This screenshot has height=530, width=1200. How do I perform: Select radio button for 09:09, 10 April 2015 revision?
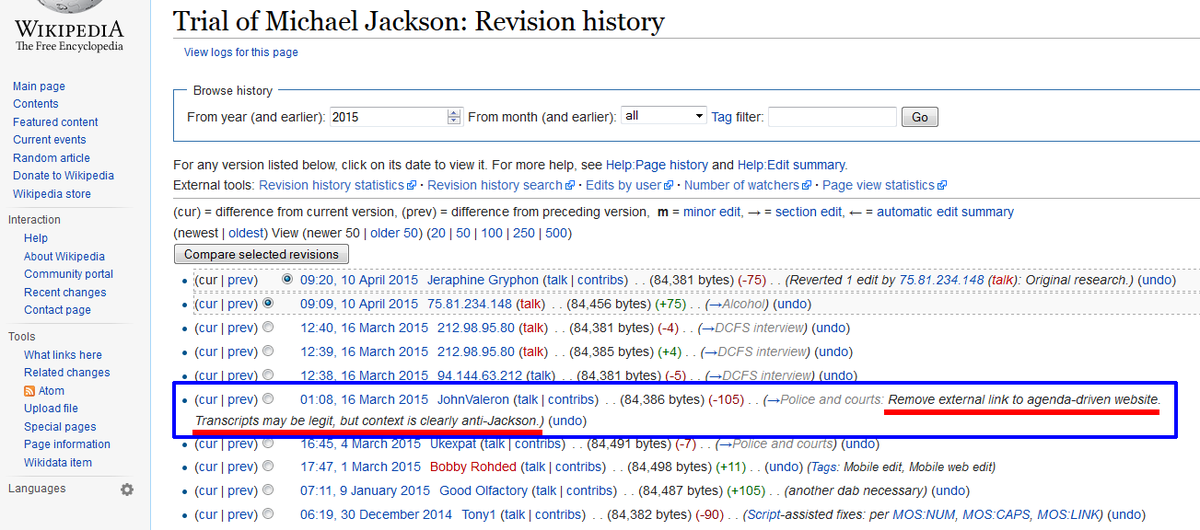point(268,304)
